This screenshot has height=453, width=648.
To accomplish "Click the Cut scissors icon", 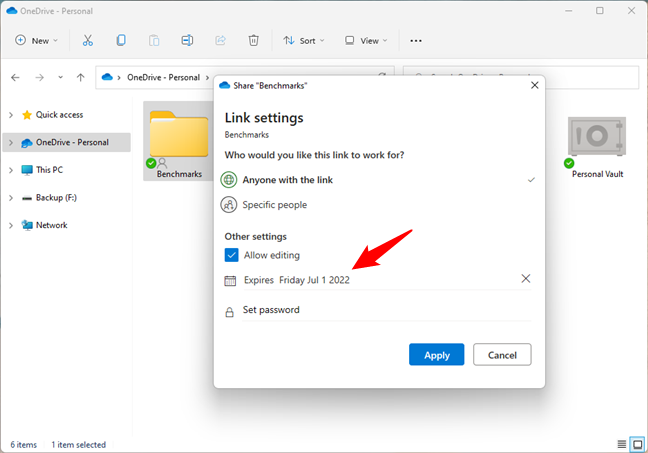I will (88, 41).
